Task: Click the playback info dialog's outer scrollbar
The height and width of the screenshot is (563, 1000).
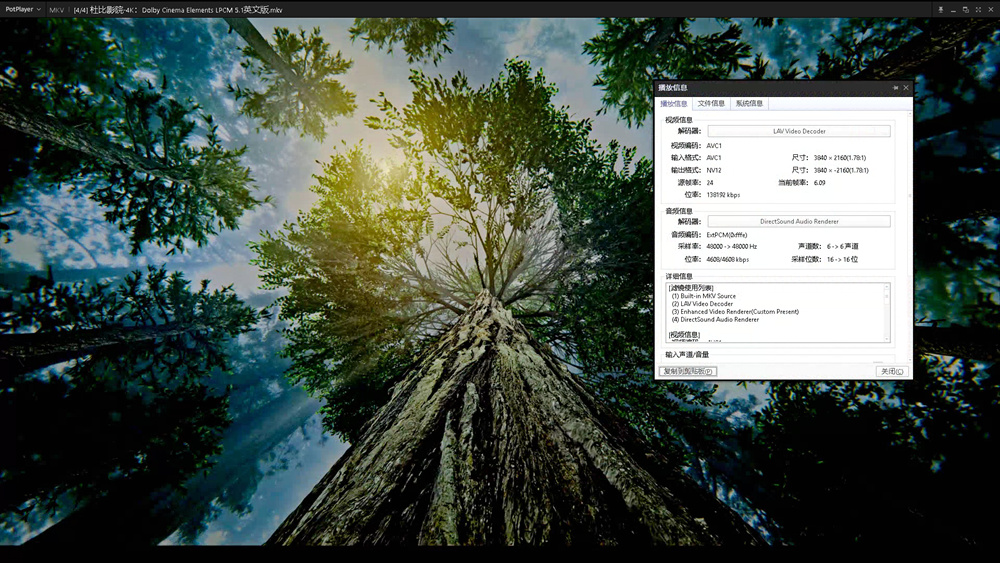Action: 910,236
